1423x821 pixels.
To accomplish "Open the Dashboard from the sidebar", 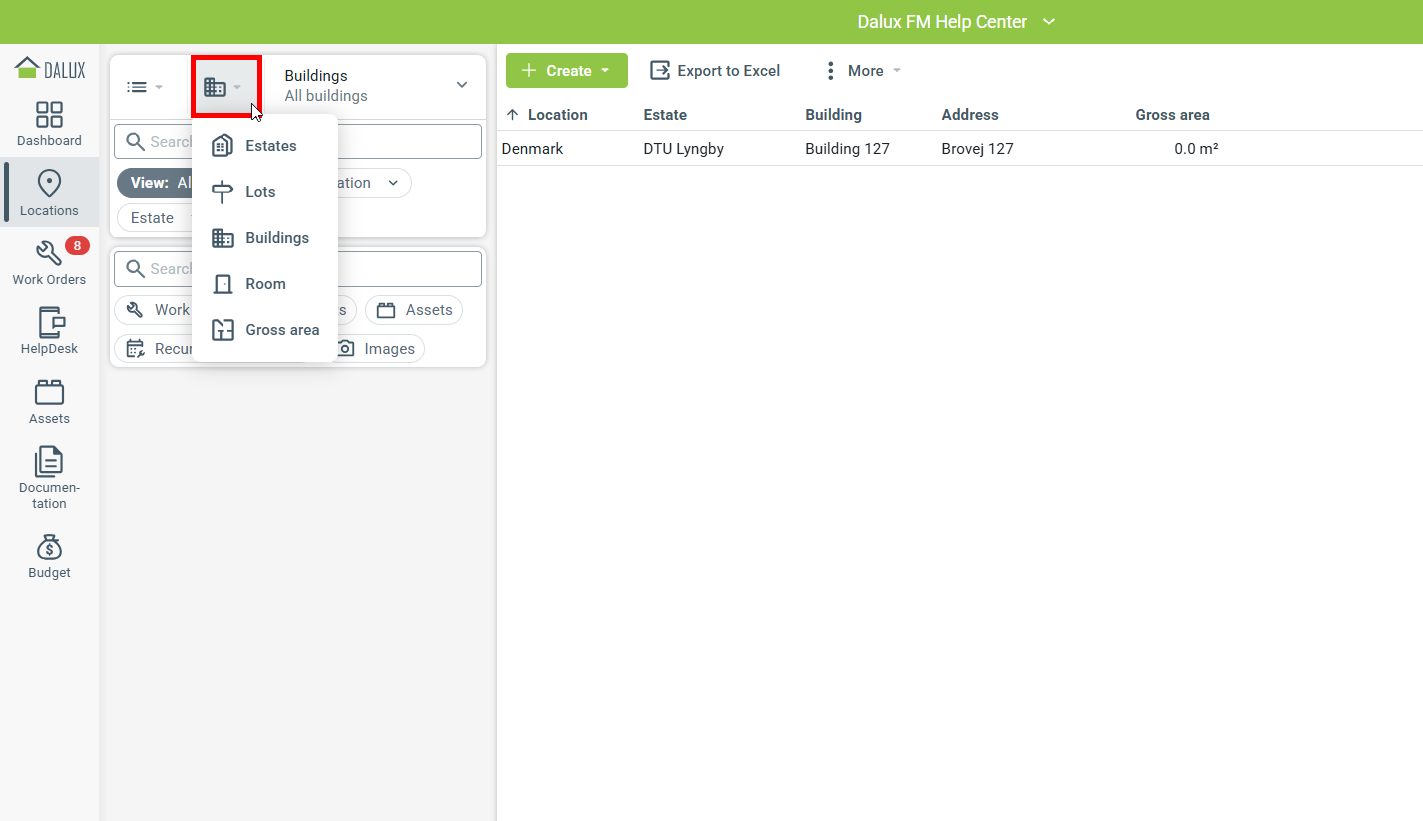I will (49, 123).
